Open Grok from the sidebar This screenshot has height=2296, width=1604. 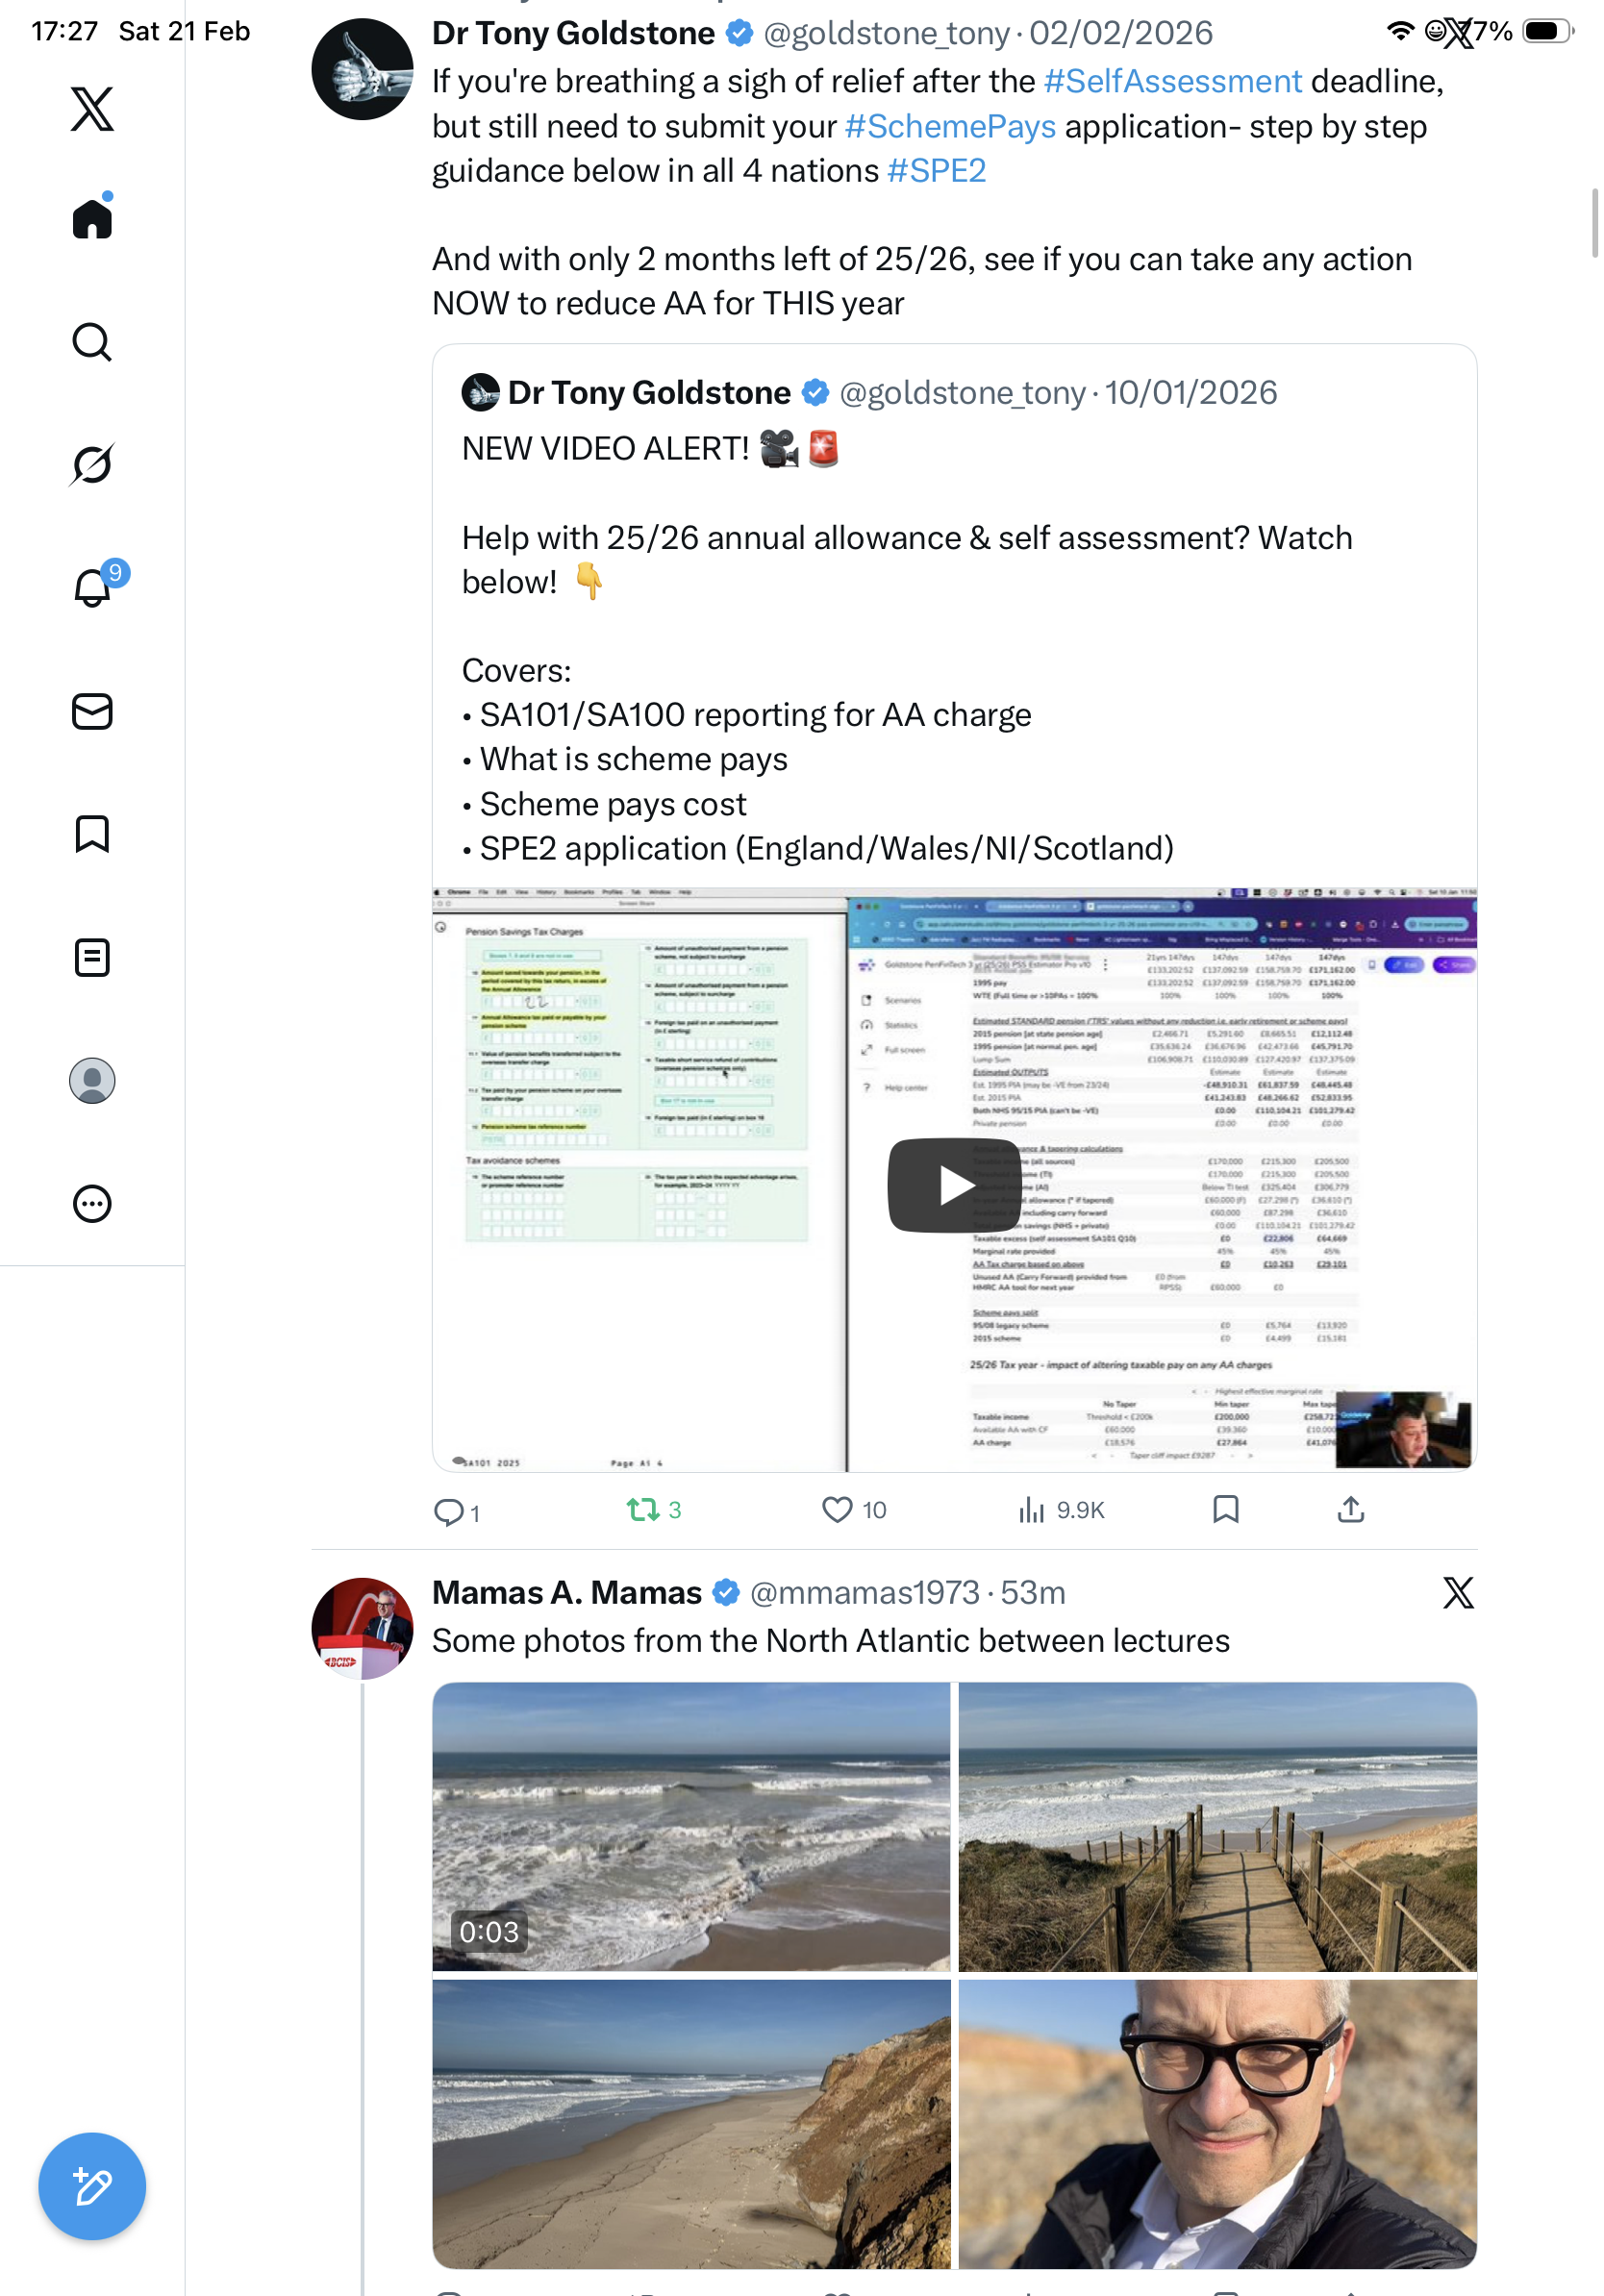(x=92, y=465)
